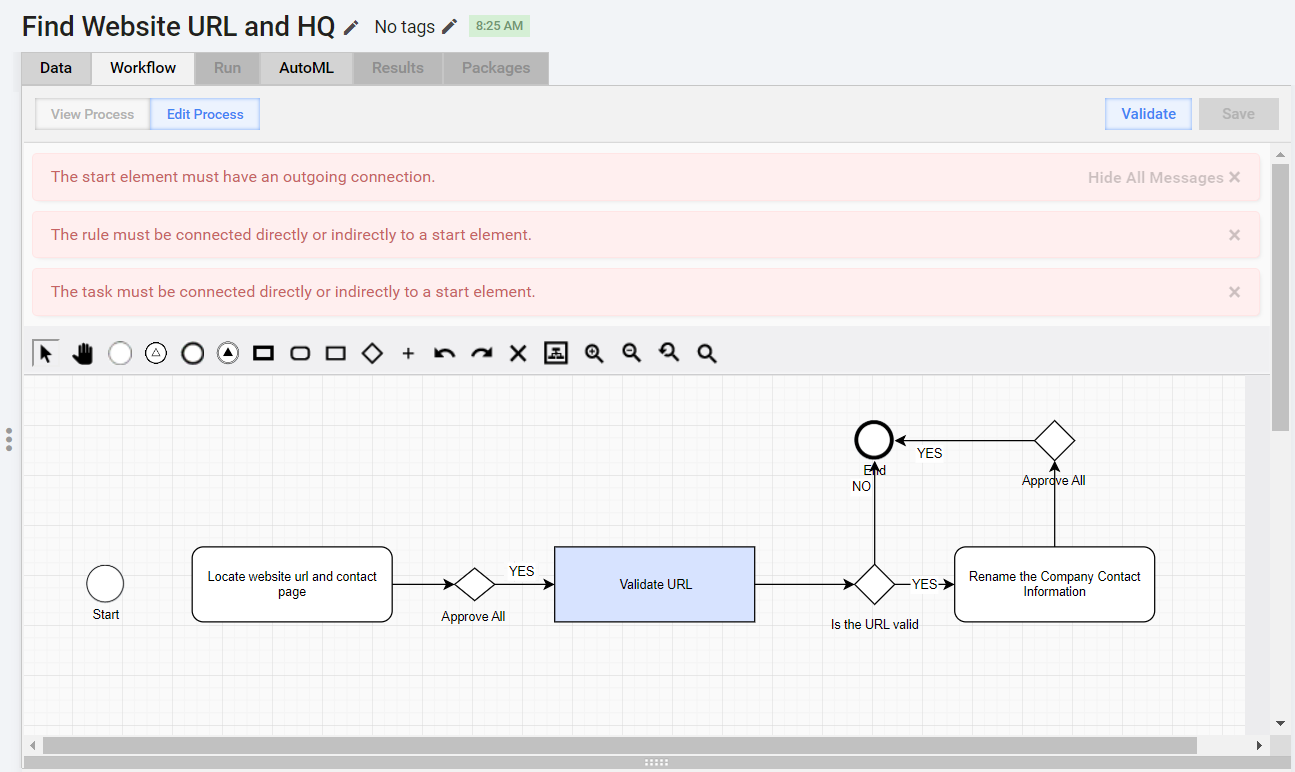Select the Is the URL valid gateway
1295x772 pixels.
click(875, 584)
